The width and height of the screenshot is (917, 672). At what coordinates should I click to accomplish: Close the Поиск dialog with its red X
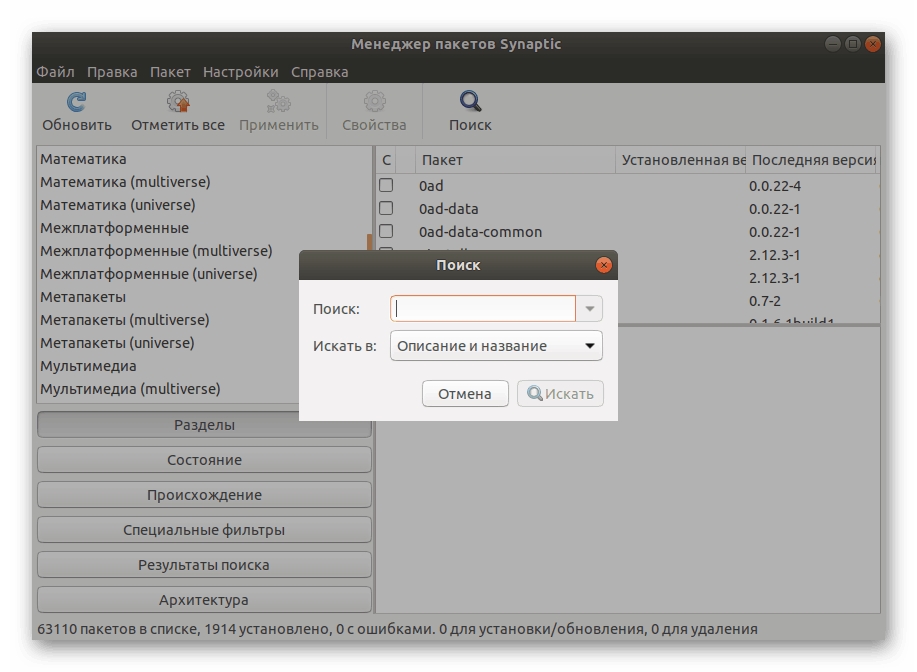[604, 265]
